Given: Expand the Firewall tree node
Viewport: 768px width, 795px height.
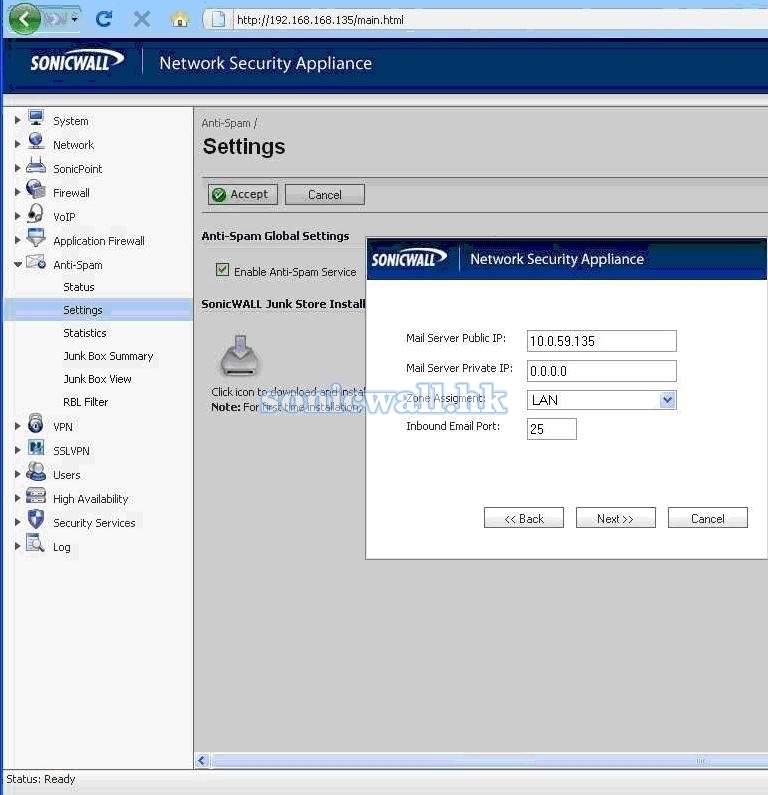Looking at the screenshot, I should [17, 192].
